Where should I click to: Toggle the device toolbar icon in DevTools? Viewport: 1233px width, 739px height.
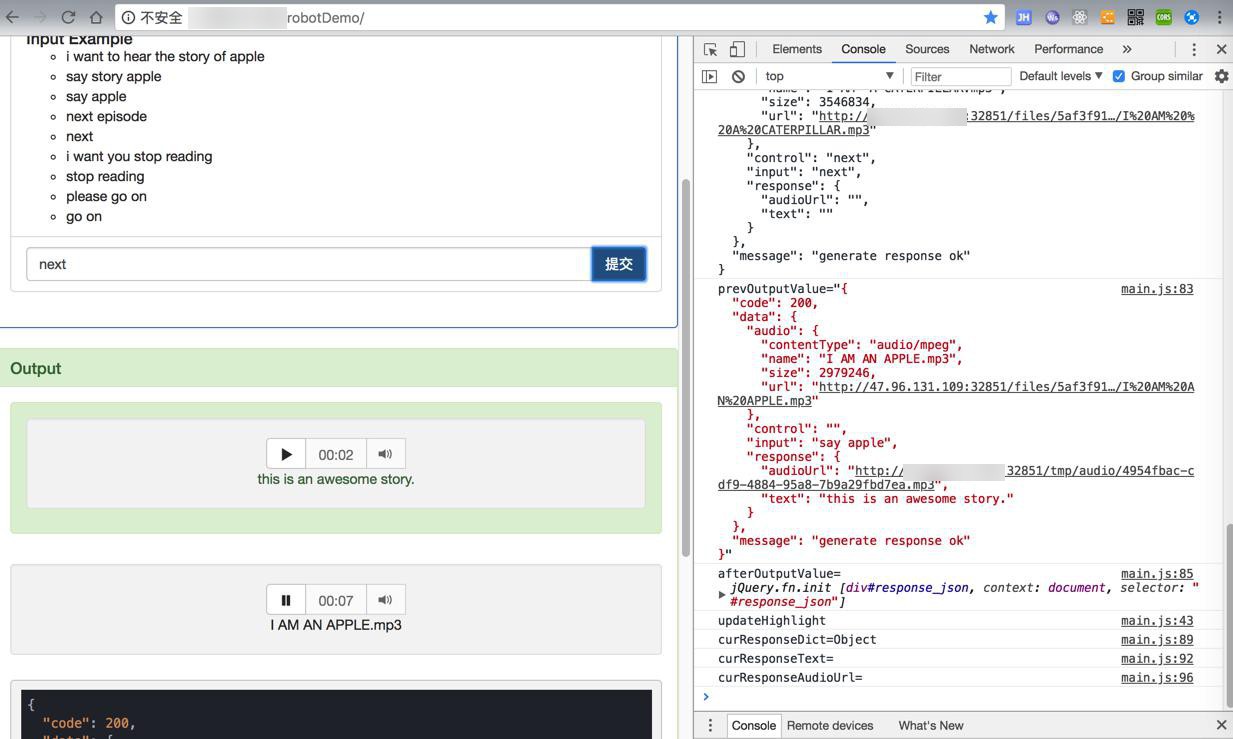737,49
